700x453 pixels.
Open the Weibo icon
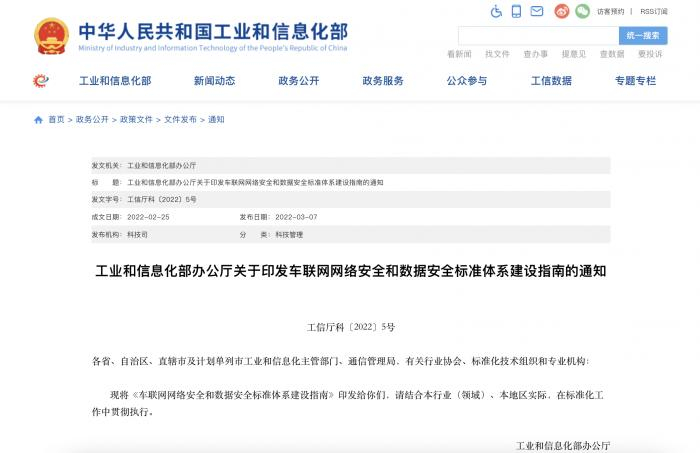(562, 11)
